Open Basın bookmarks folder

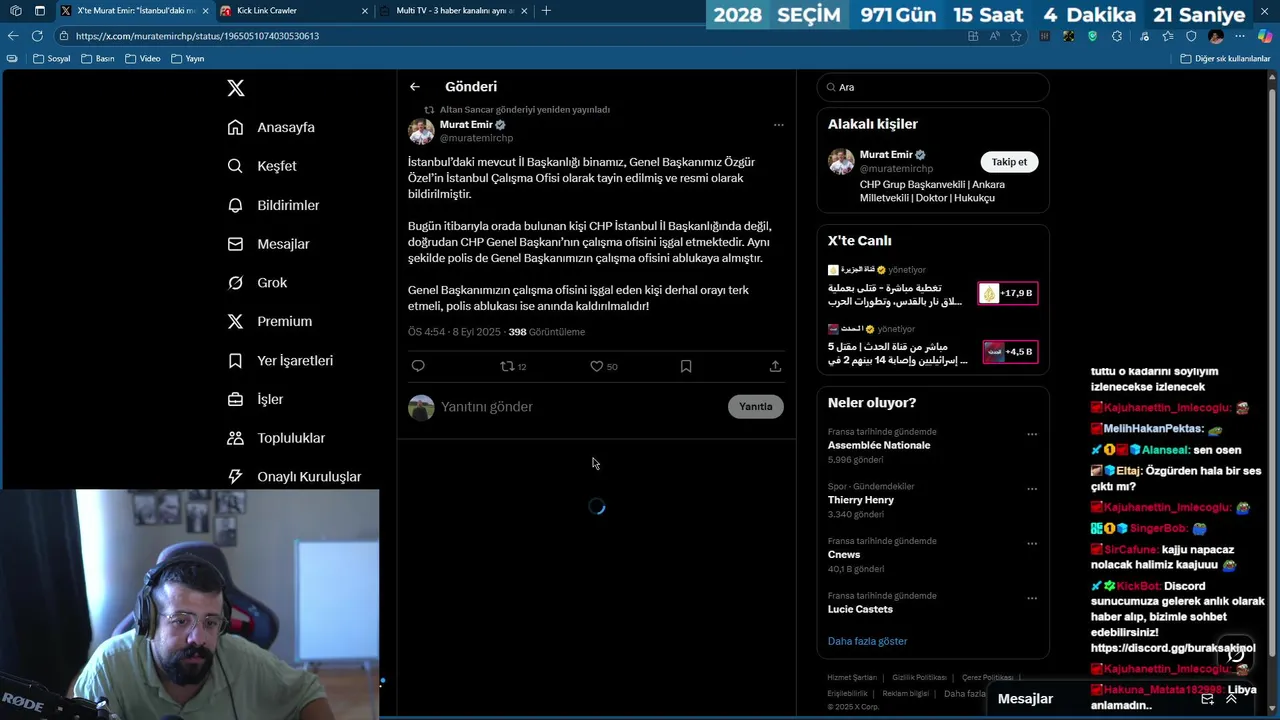point(98,59)
